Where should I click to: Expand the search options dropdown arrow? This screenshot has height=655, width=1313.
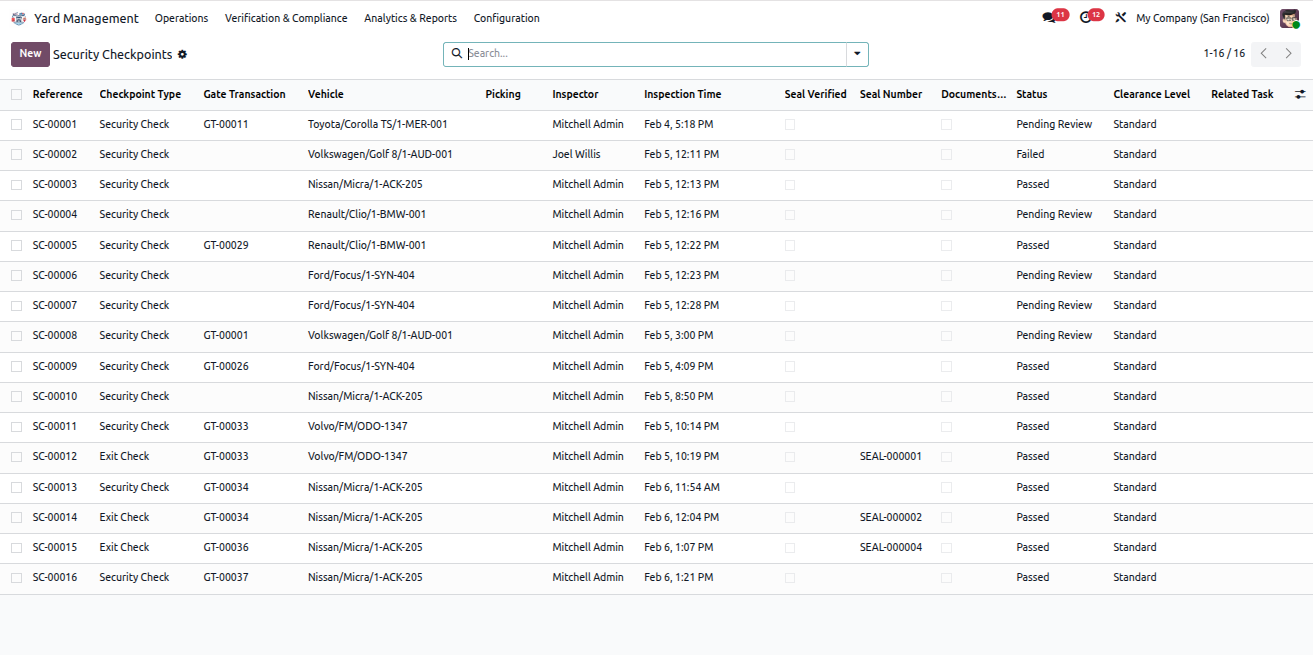[x=857, y=54]
